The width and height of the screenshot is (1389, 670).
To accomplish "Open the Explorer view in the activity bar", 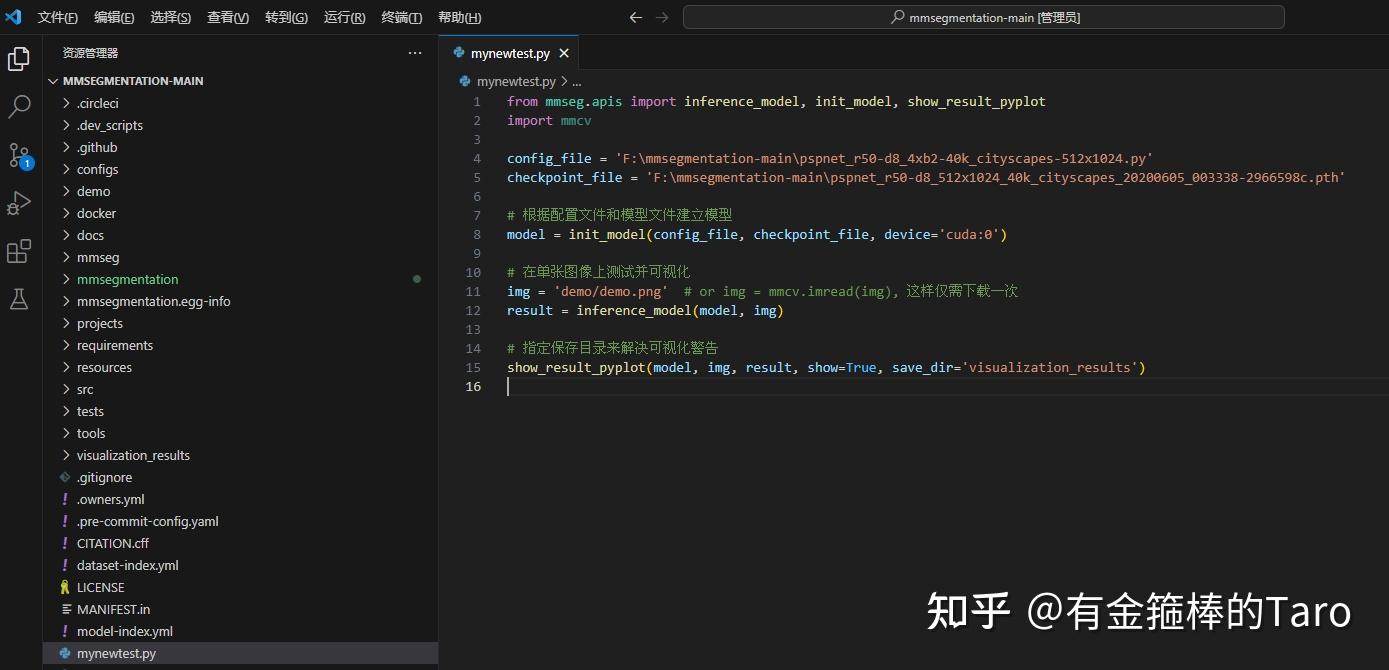I will click(x=19, y=58).
